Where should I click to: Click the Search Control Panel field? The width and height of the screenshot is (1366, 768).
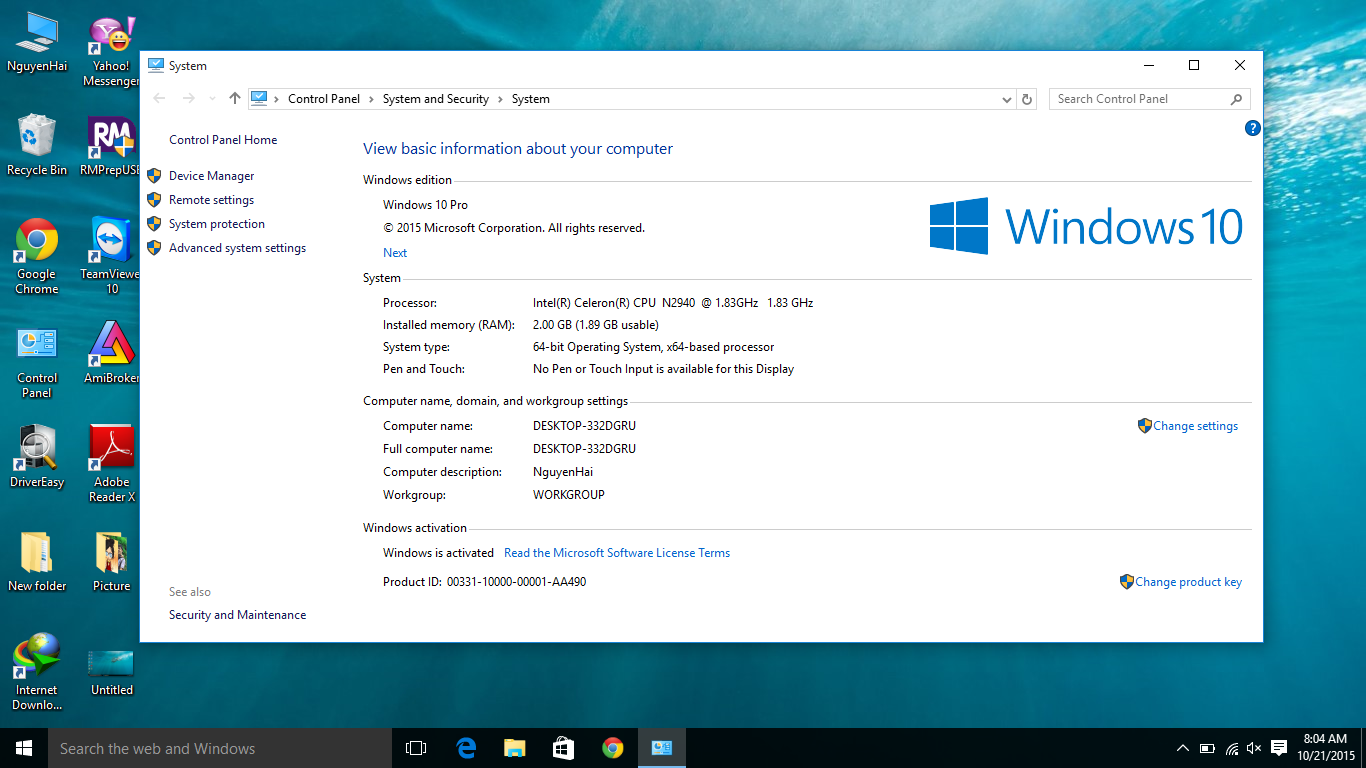pyautogui.click(x=1140, y=99)
